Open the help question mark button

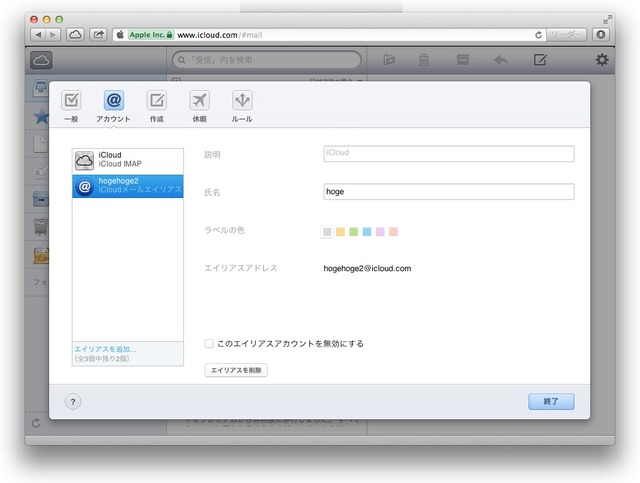73,402
